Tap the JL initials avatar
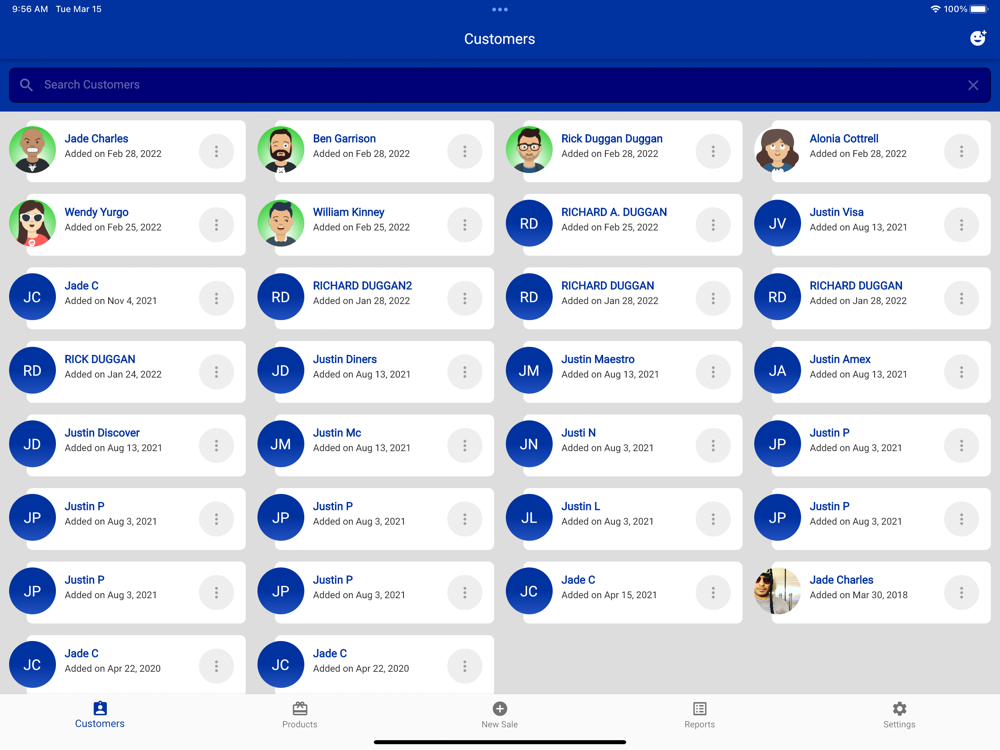Screen dimensions: 1000x750 529,518
